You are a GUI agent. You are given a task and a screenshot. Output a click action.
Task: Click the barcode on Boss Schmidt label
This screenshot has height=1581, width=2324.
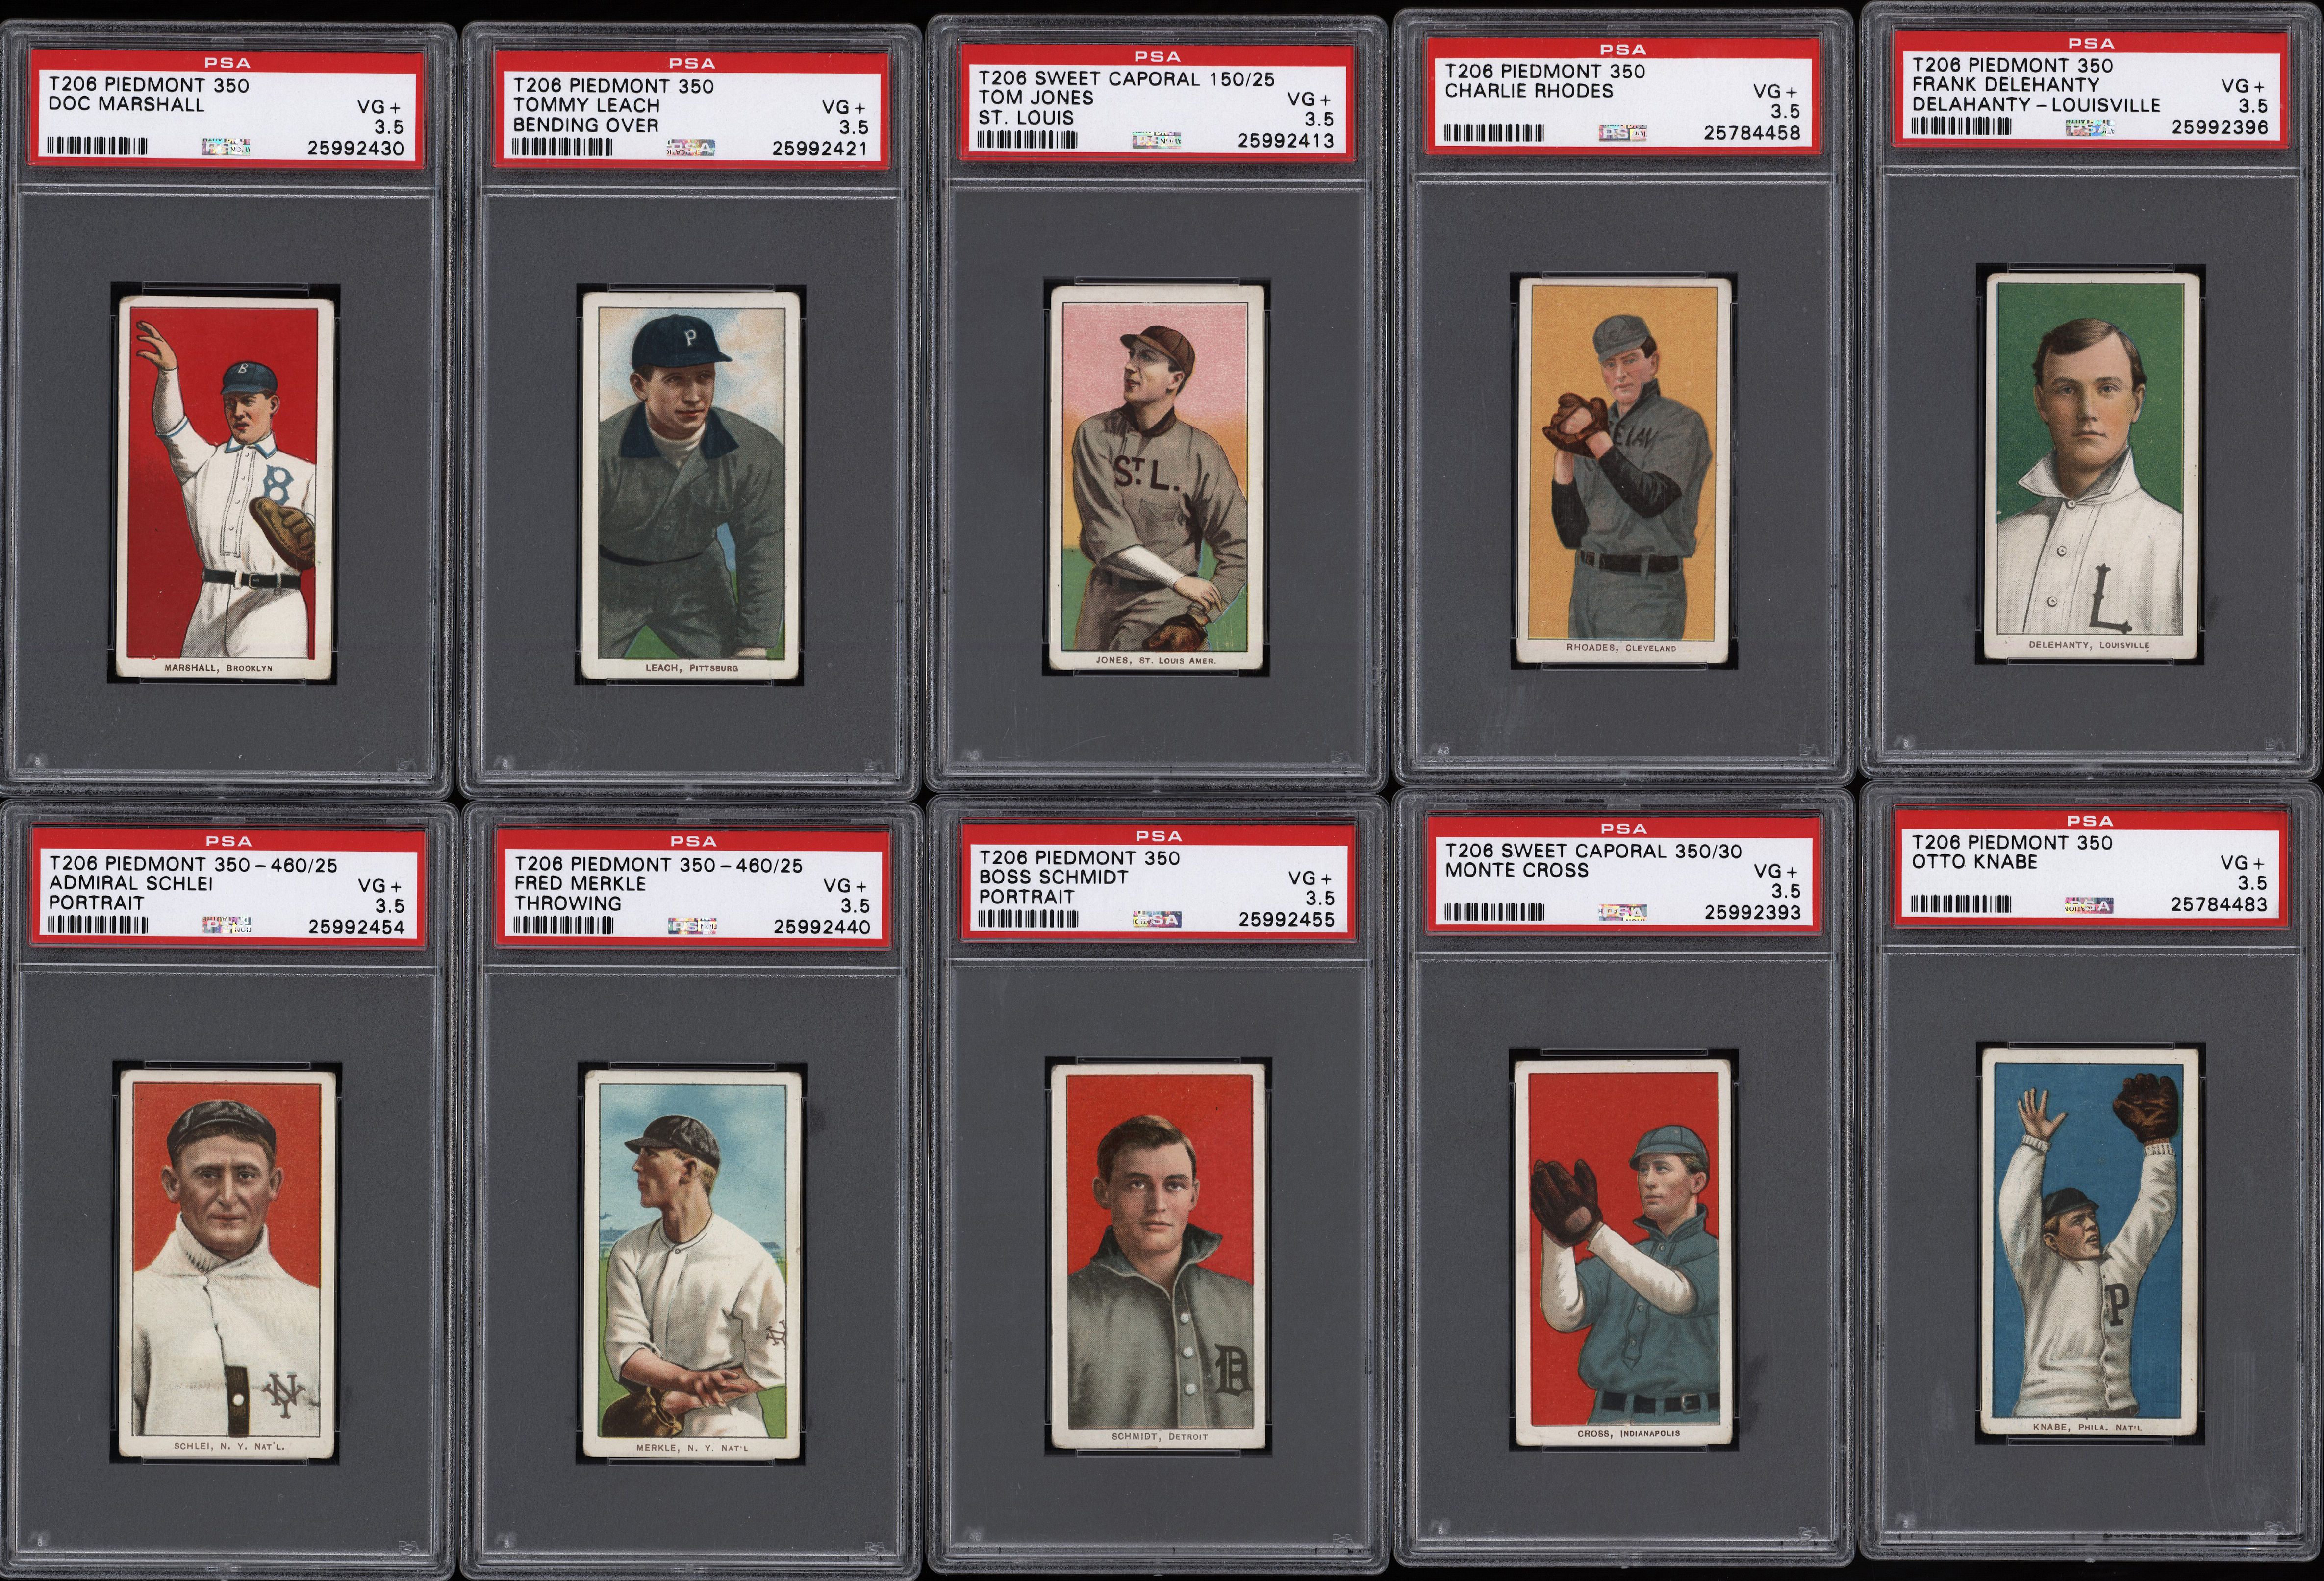click(x=1028, y=919)
